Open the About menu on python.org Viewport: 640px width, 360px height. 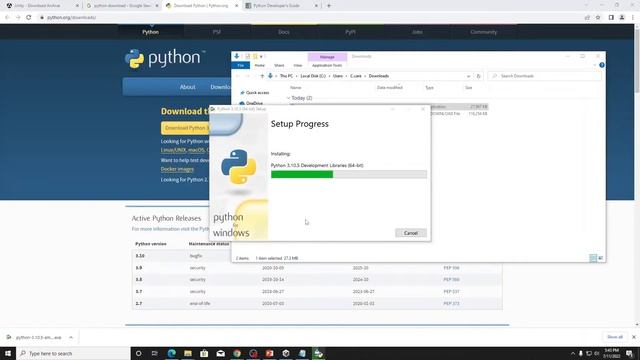pyautogui.click(x=187, y=87)
